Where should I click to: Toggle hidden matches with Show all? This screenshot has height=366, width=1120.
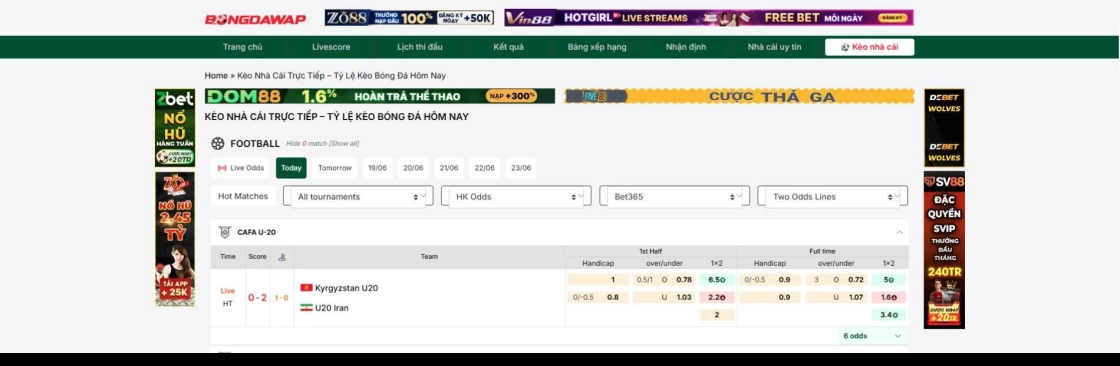pos(344,144)
